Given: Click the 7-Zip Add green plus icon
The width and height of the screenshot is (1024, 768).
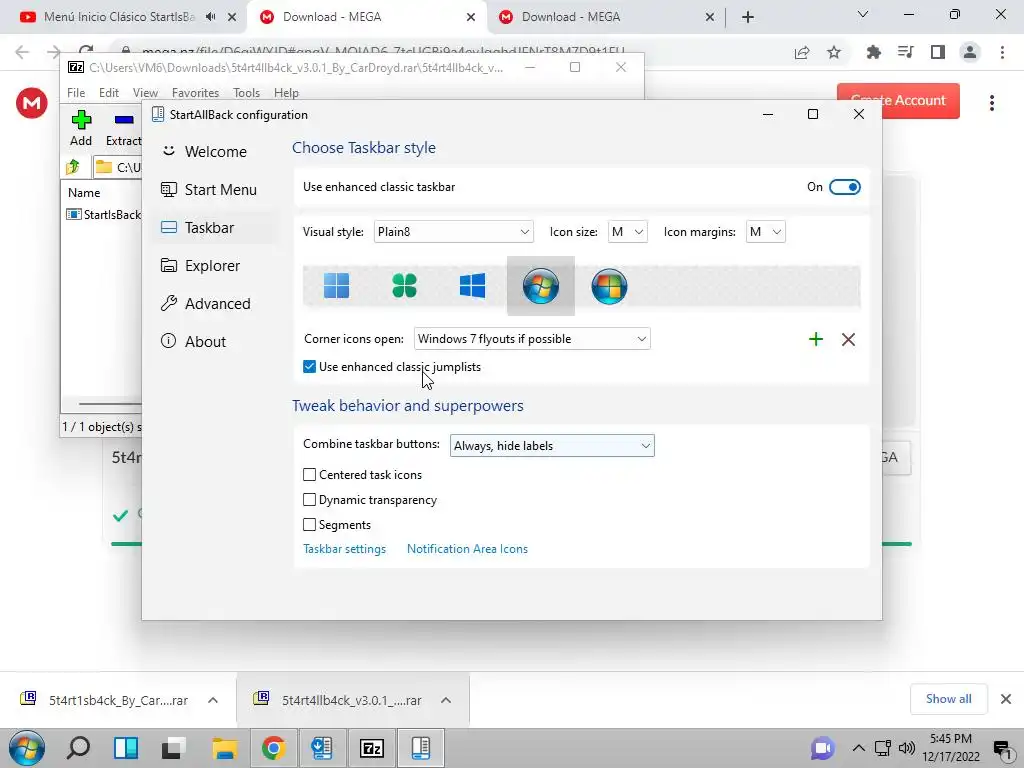Looking at the screenshot, I should pos(81,120).
